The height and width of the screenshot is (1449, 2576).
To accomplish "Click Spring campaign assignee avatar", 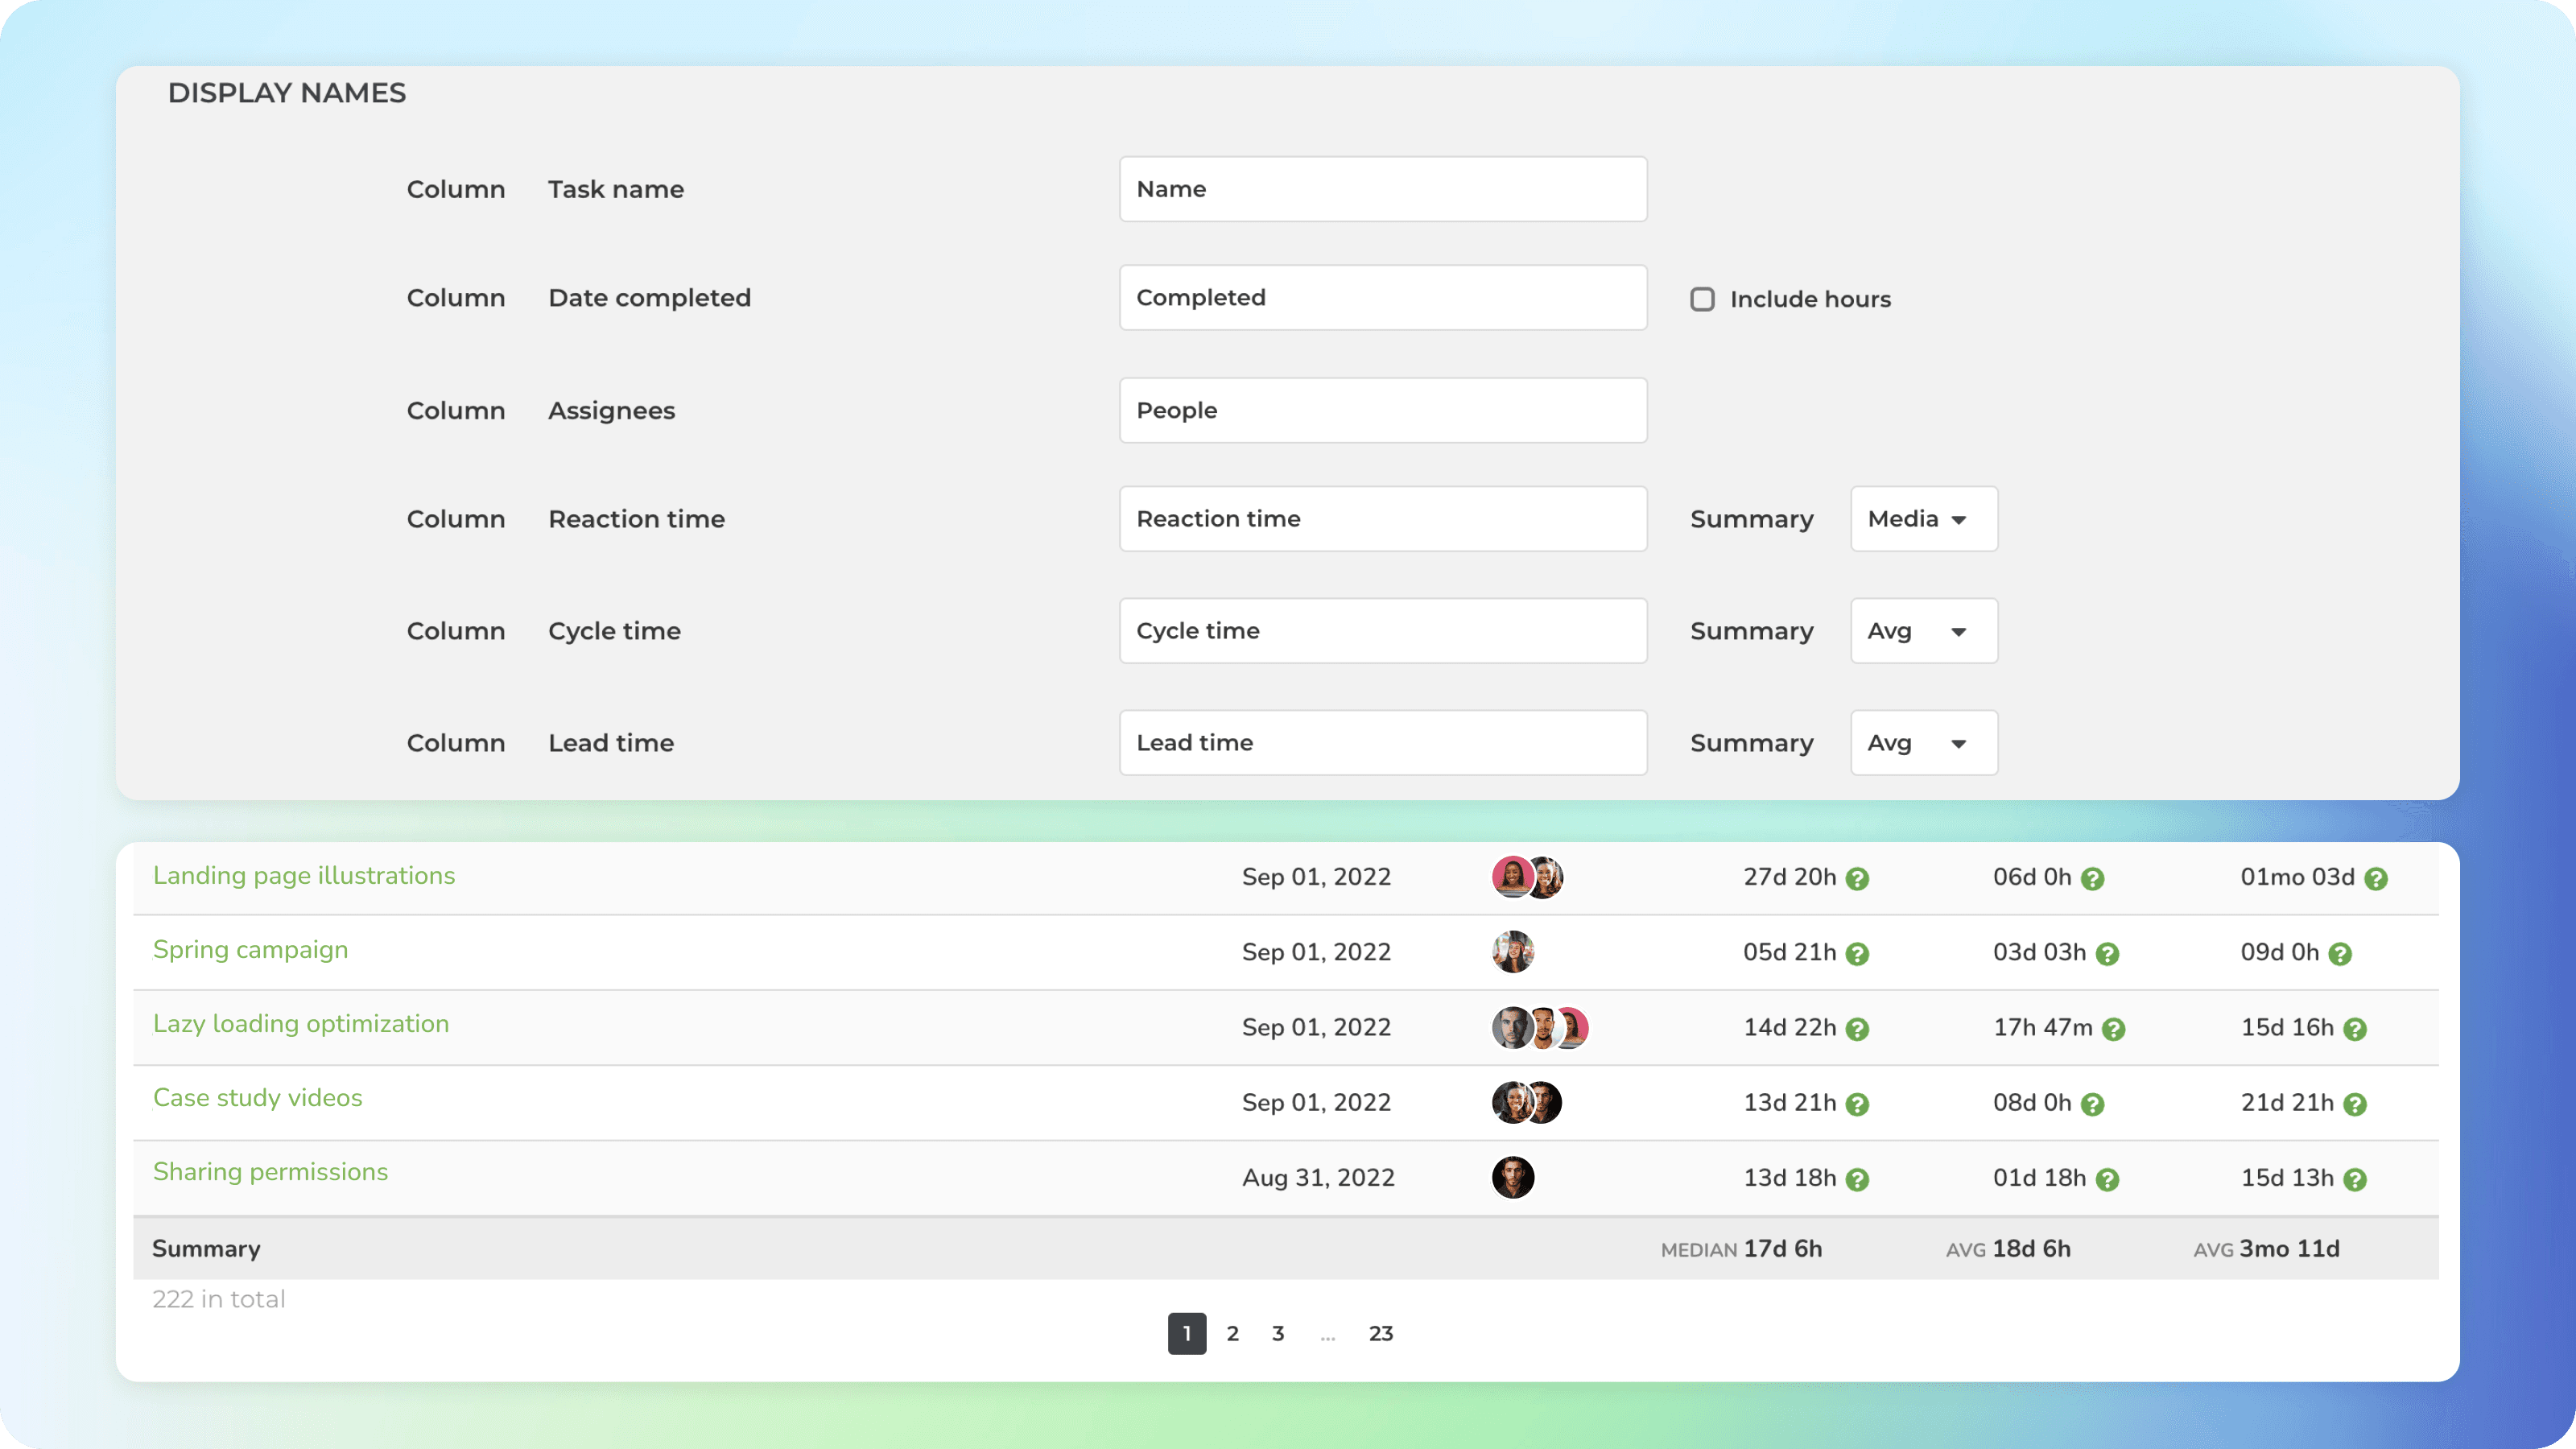I will point(1513,951).
